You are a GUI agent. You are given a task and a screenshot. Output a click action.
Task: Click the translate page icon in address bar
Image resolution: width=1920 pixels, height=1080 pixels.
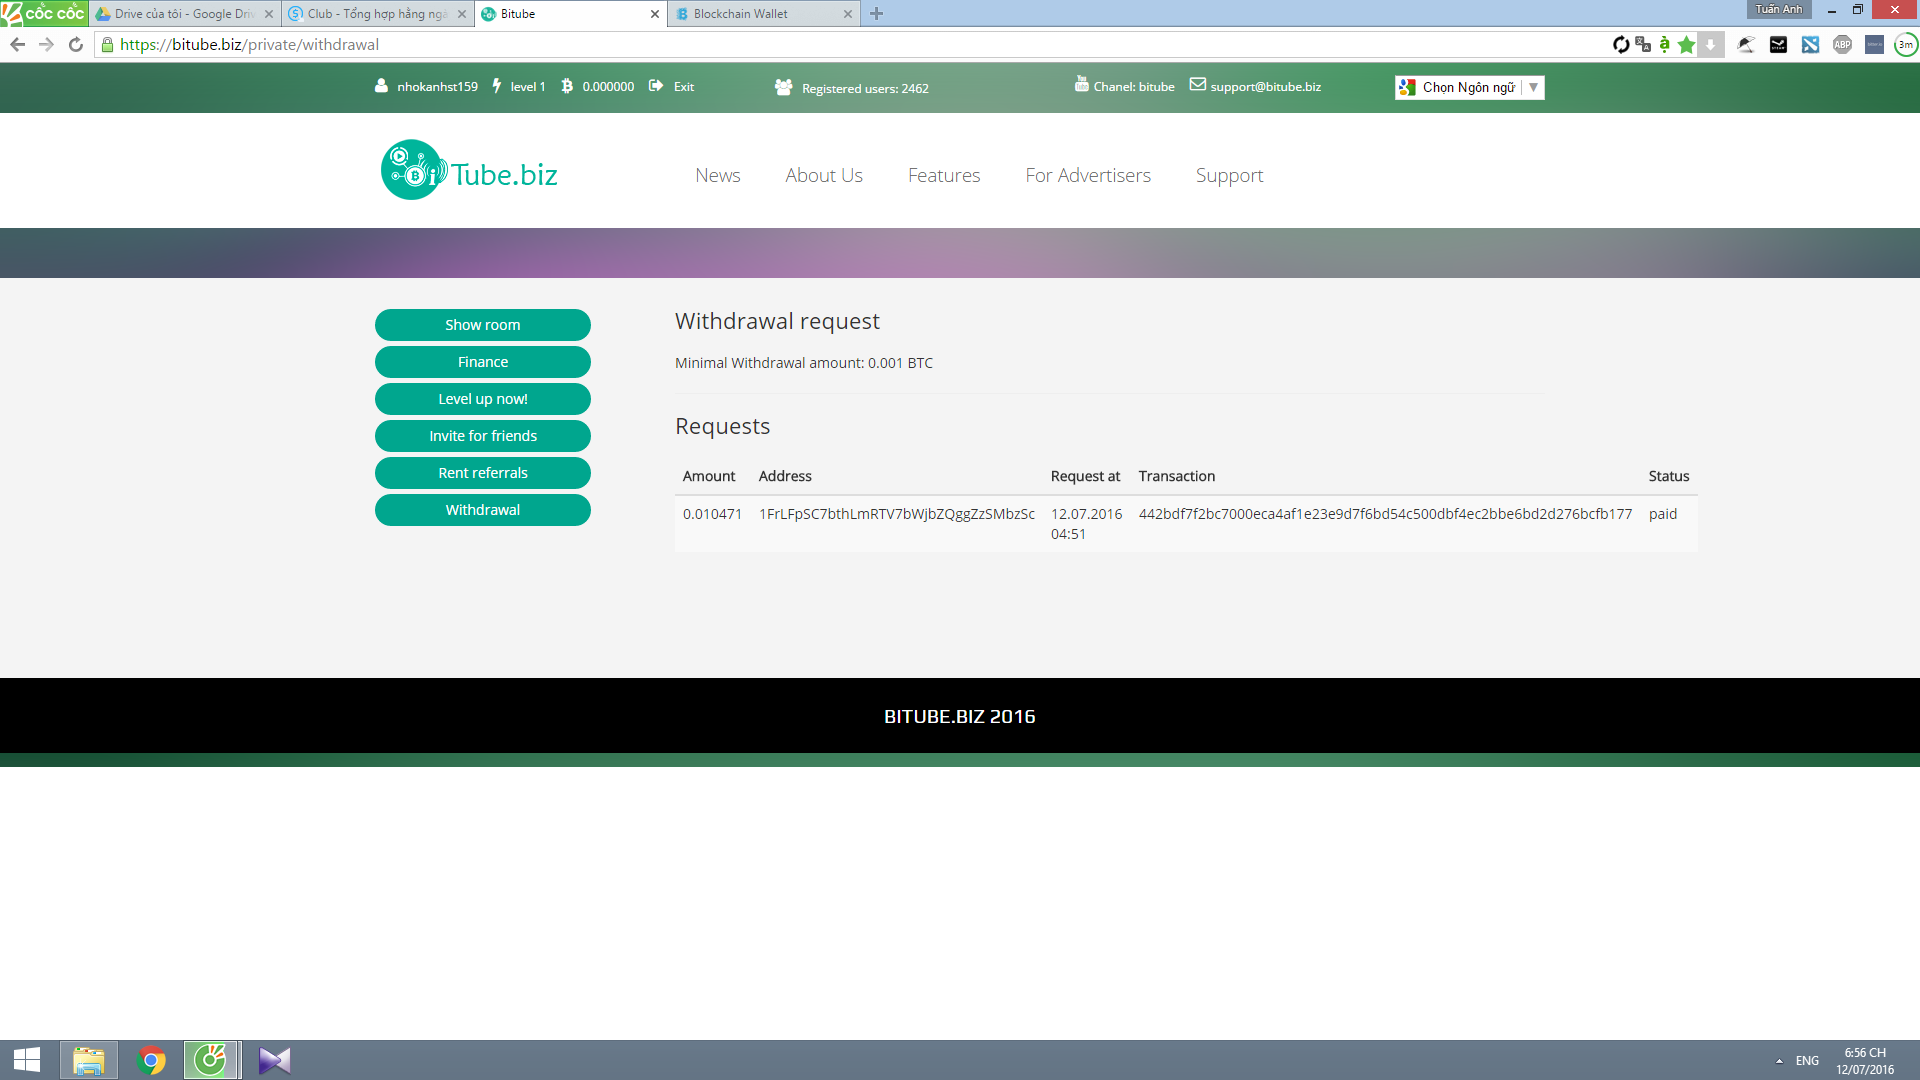(x=1642, y=44)
